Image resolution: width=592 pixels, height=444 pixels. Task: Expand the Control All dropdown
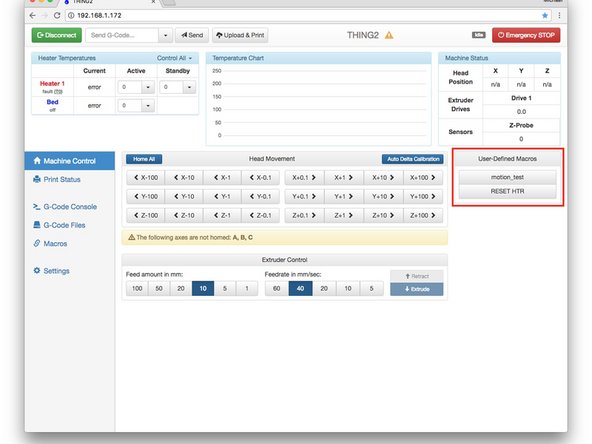point(174,58)
